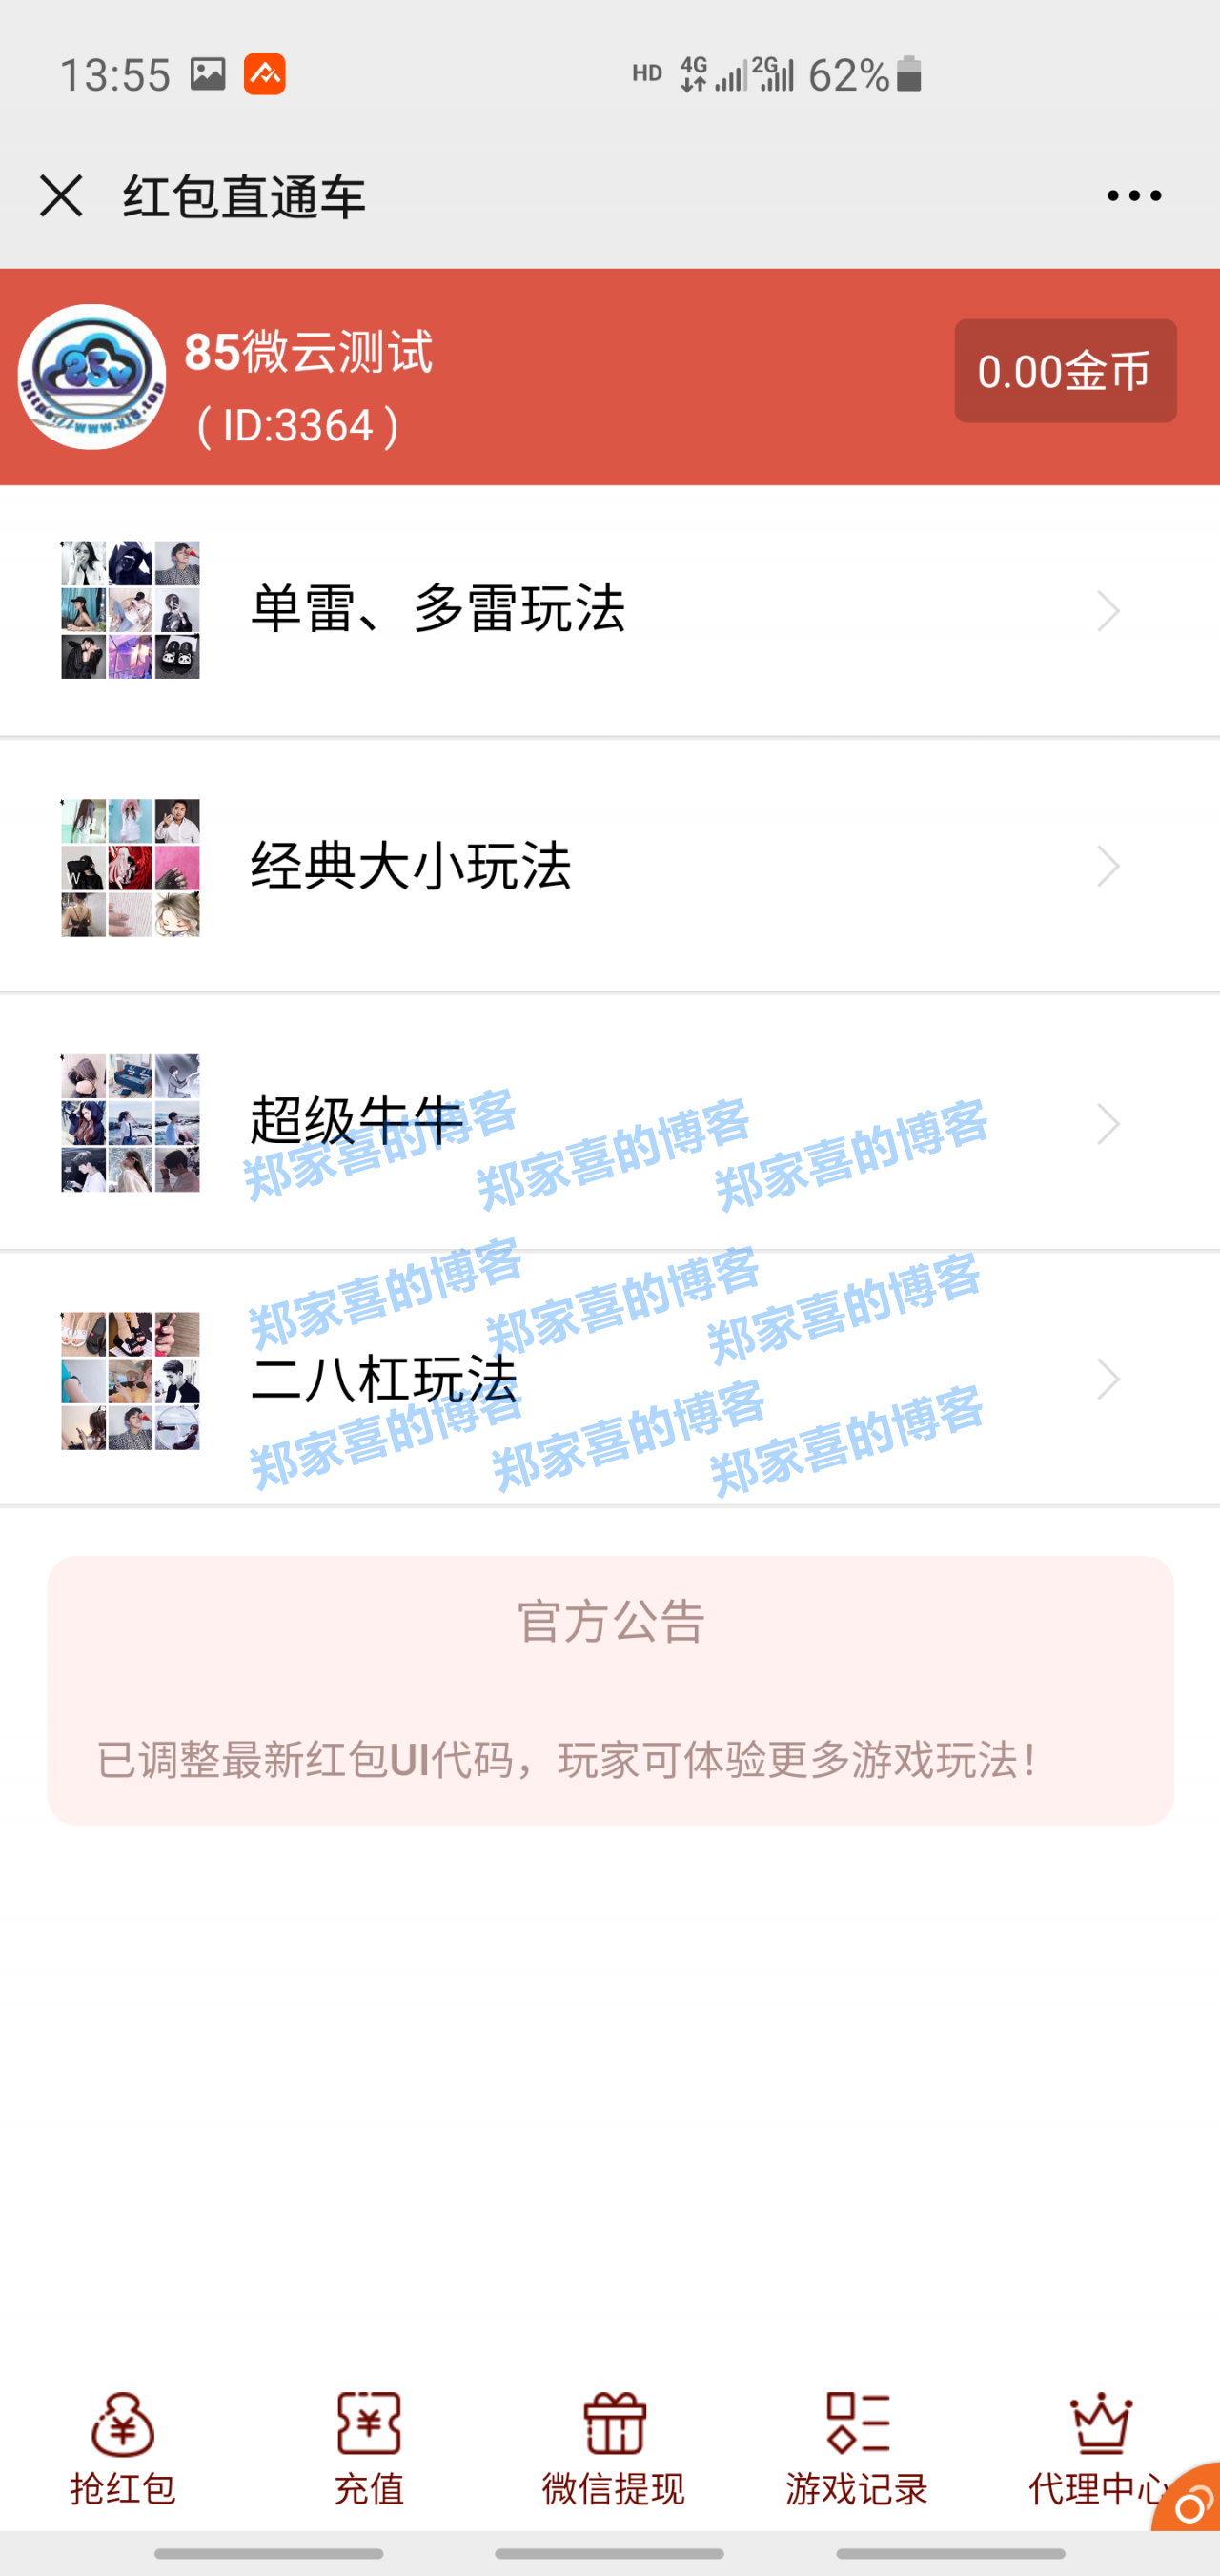
Task: Open the 超级牛牛 photo collage thumbnail
Action: point(130,1123)
